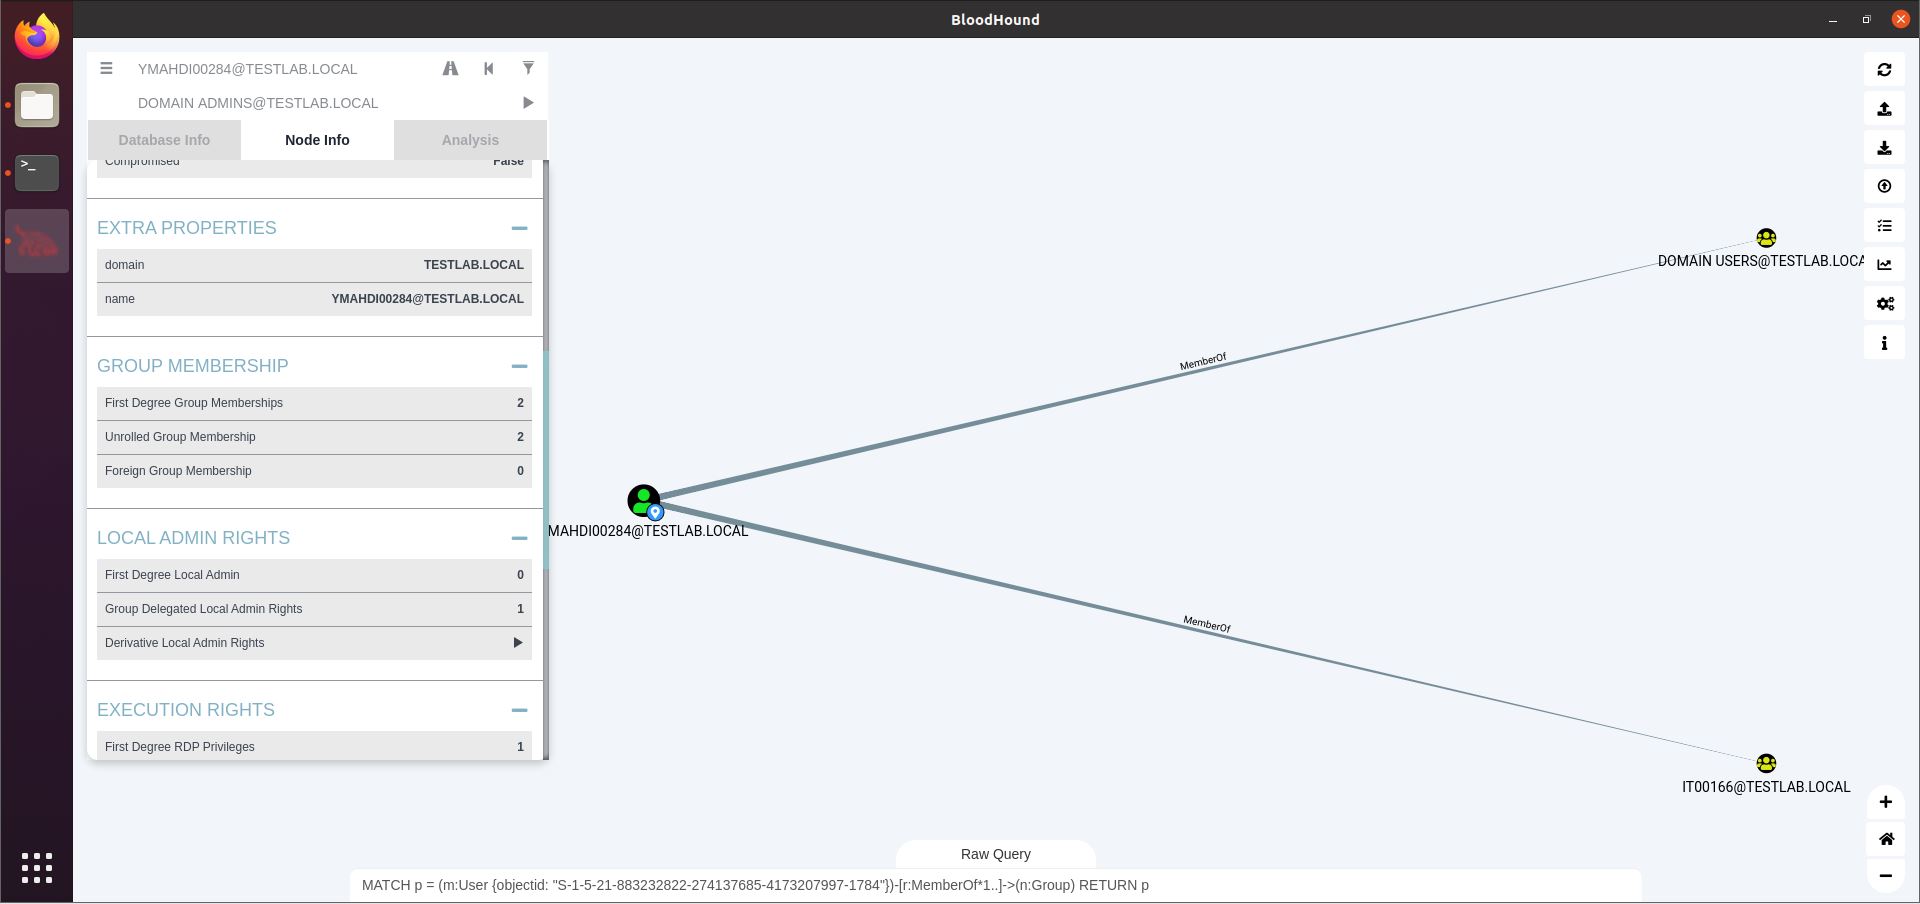The height and width of the screenshot is (904, 1920).
Task: Open the about info icon
Action: 1884,343
